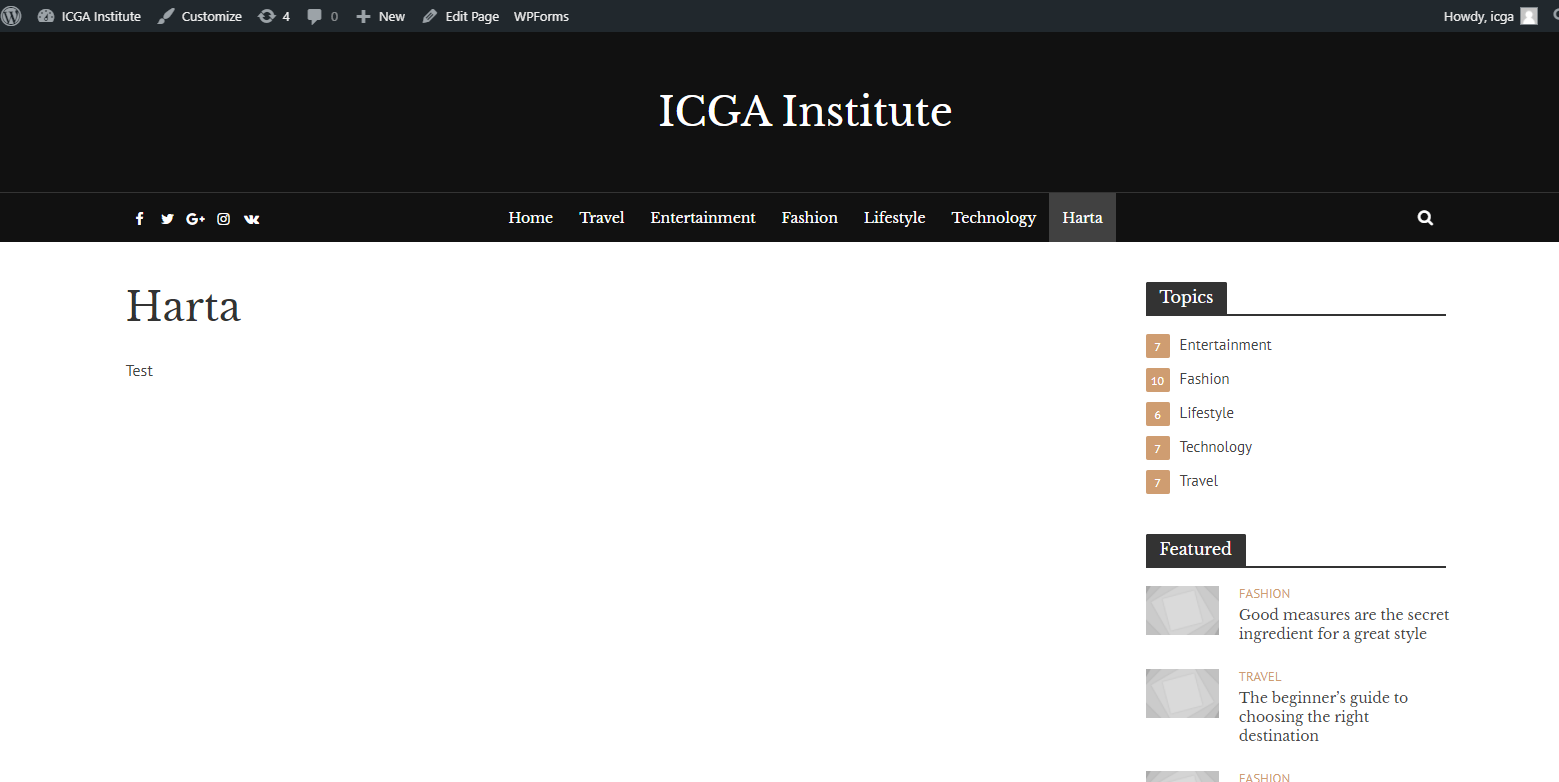
Task: Open the Facebook social icon link
Action: [x=140, y=219]
